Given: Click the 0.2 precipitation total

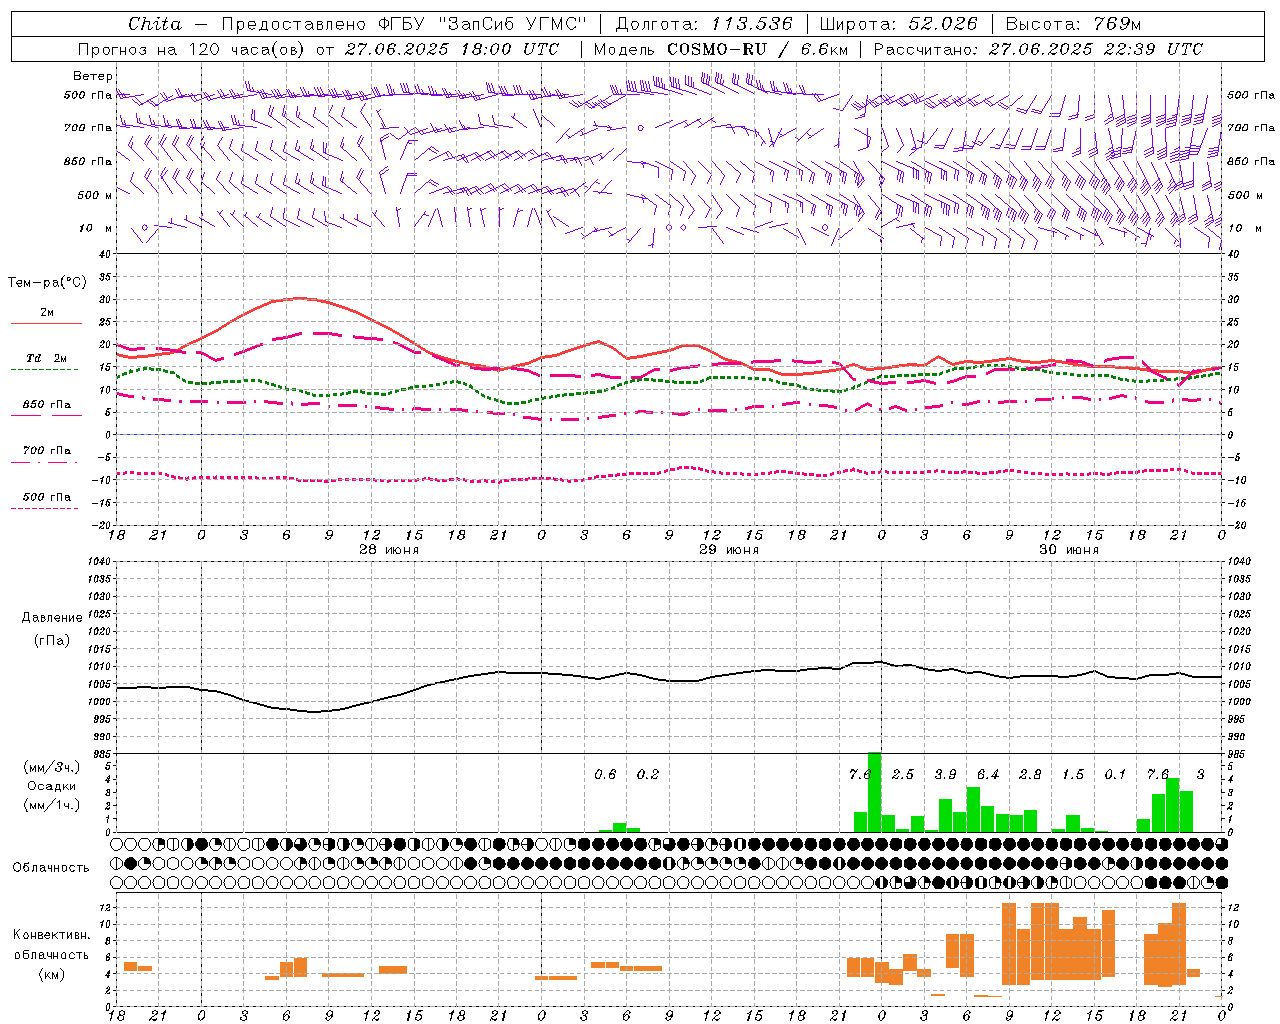Looking at the screenshot, I should point(648,774).
